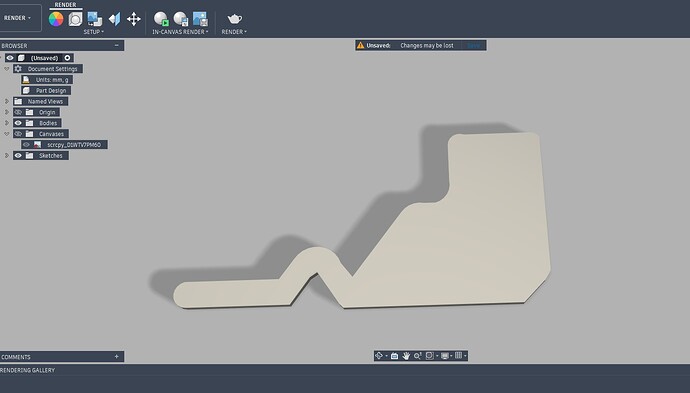Click the warning triangle icon
690x393 pixels.
(x=360, y=45)
